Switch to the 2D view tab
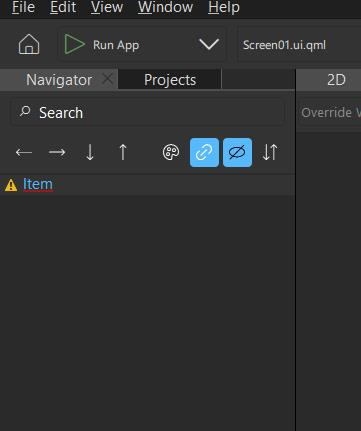Image resolution: width=361 pixels, height=431 pixels. [x=336, y=80]
